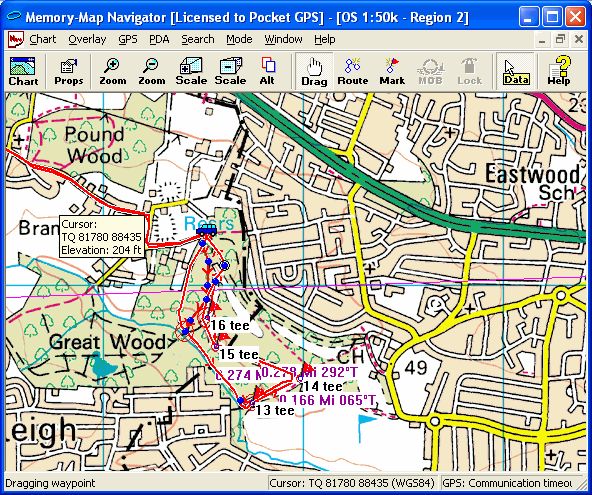
Task: Click the 49 spot height label
Action: coord(416,367)
